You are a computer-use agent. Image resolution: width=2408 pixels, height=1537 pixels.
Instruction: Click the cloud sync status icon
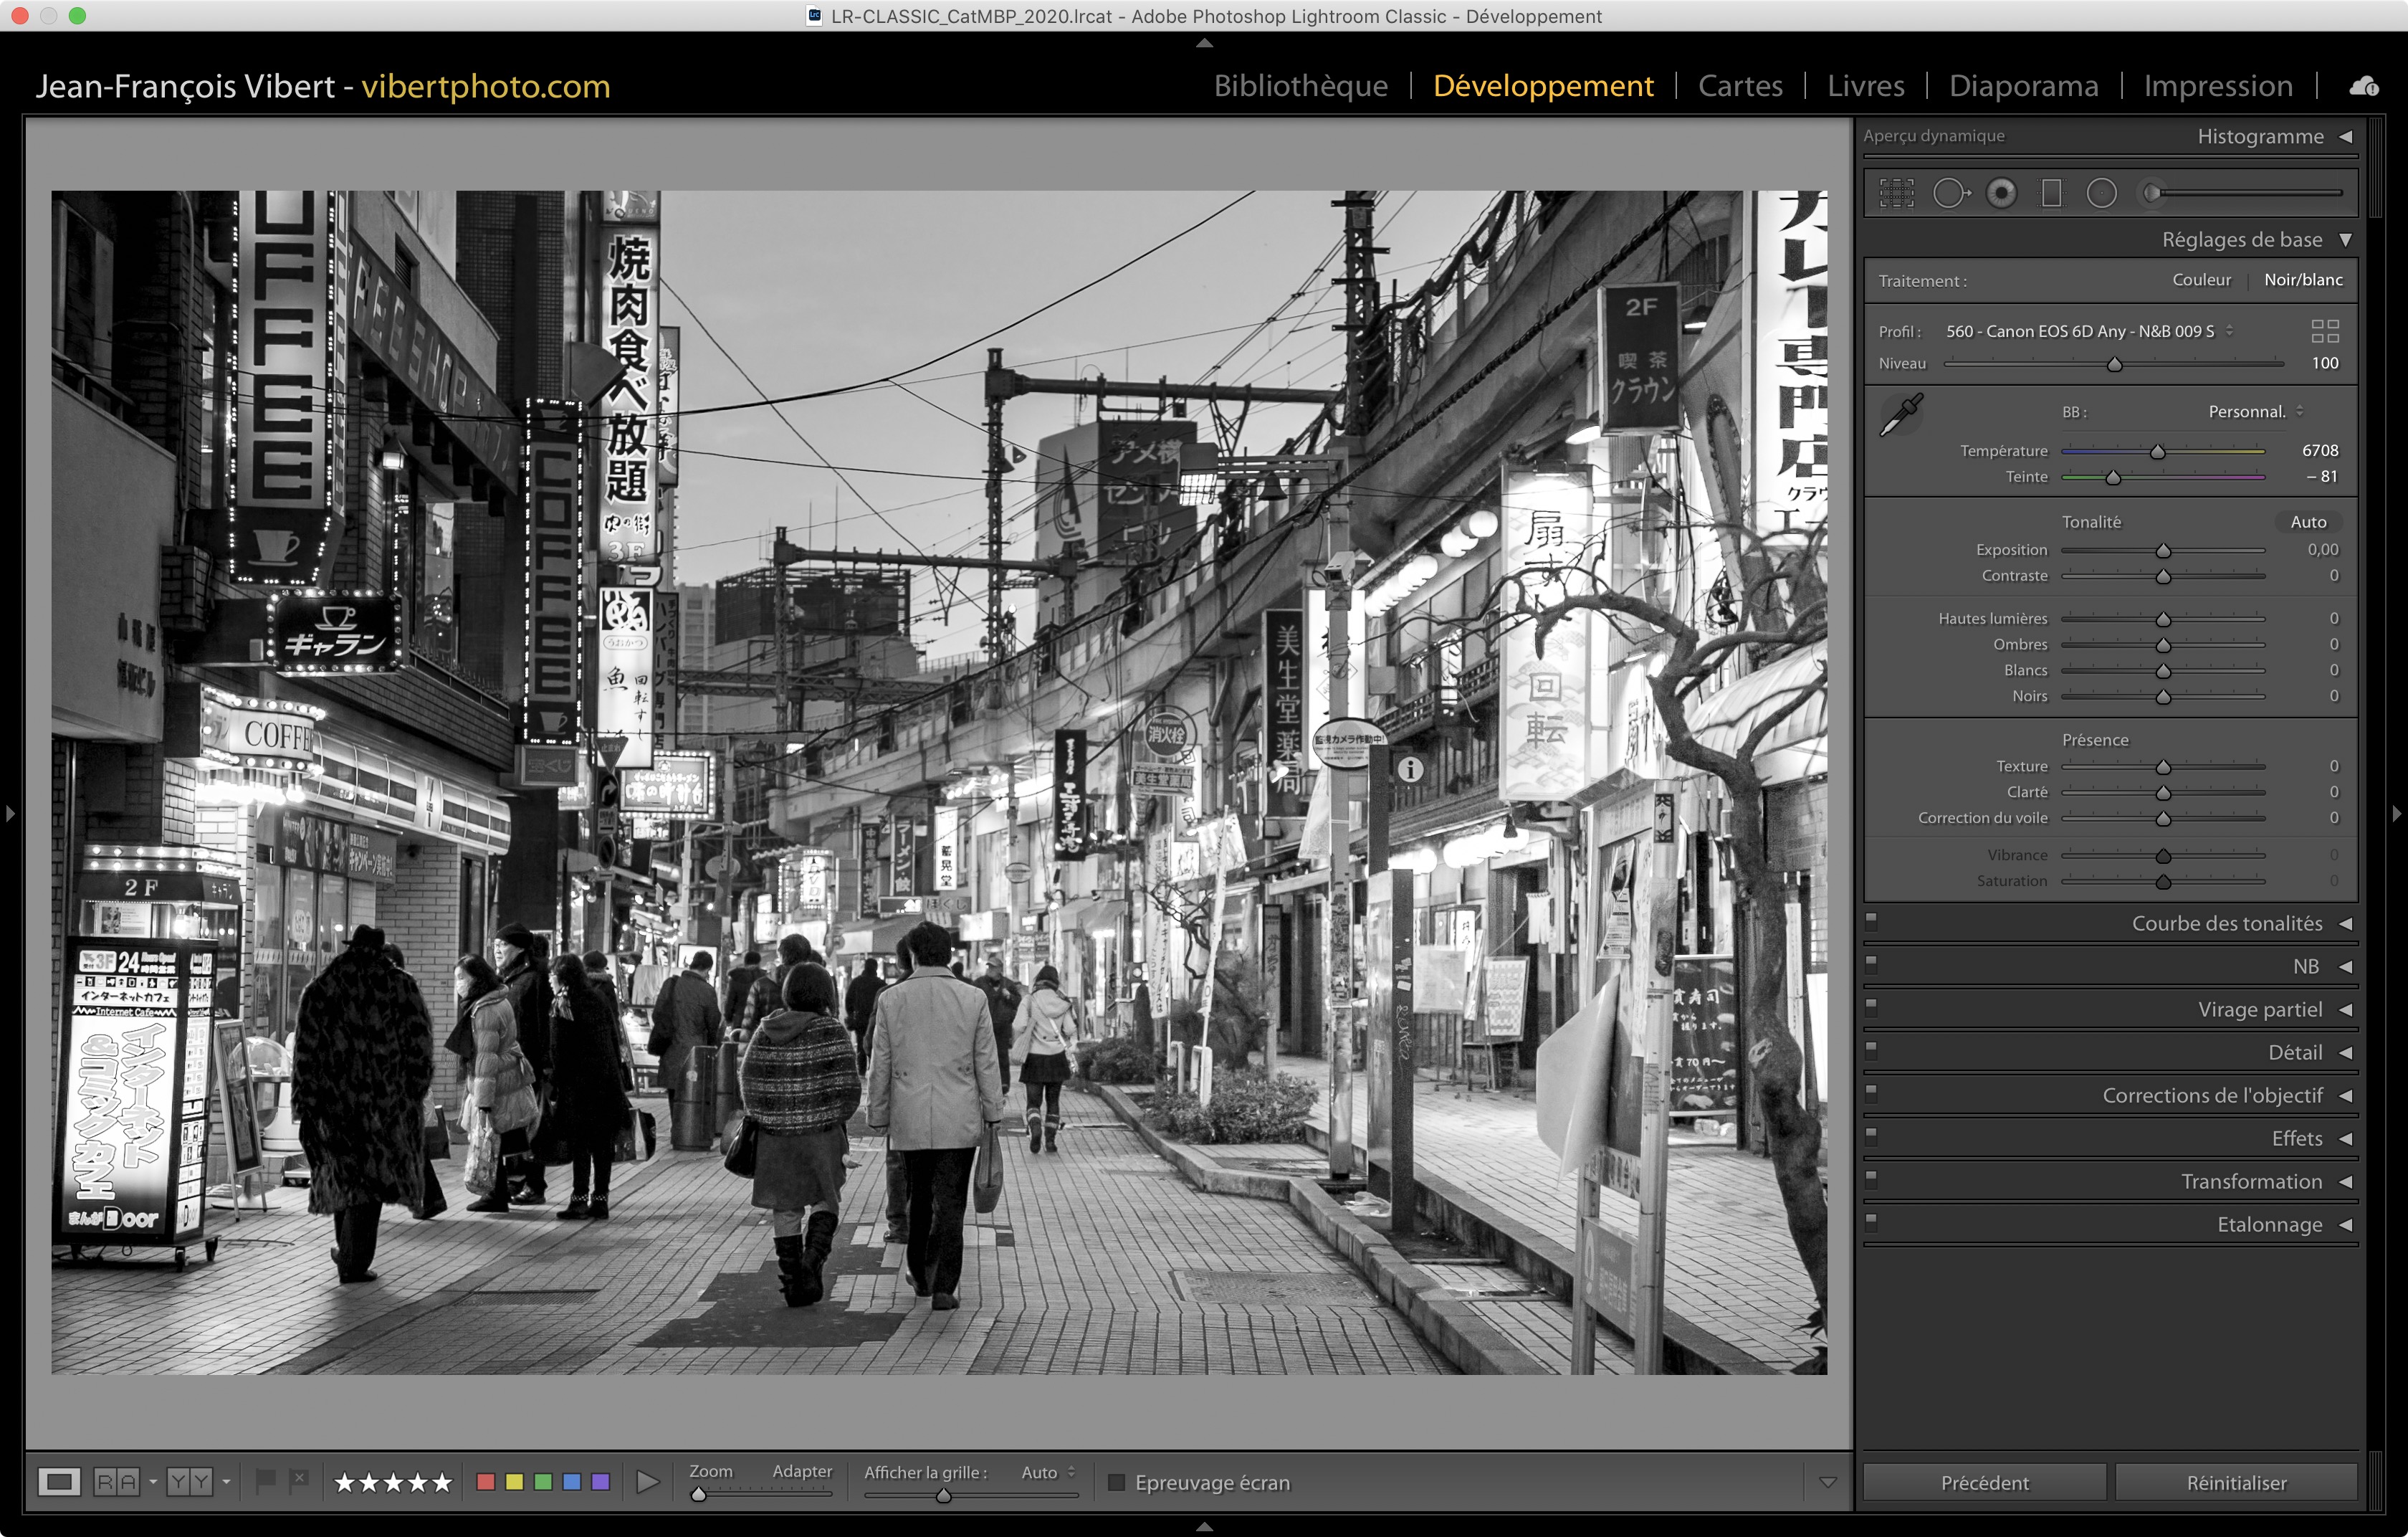click(x=2364, y=87)
